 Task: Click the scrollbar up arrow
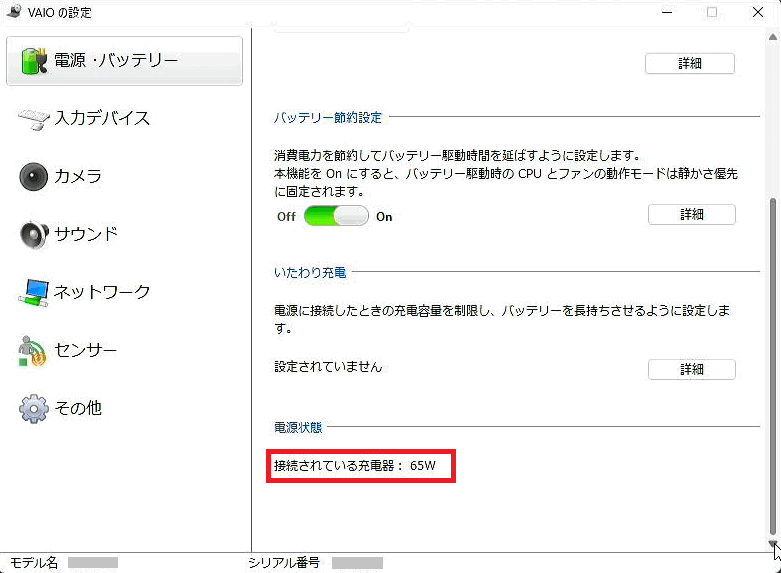773,36
